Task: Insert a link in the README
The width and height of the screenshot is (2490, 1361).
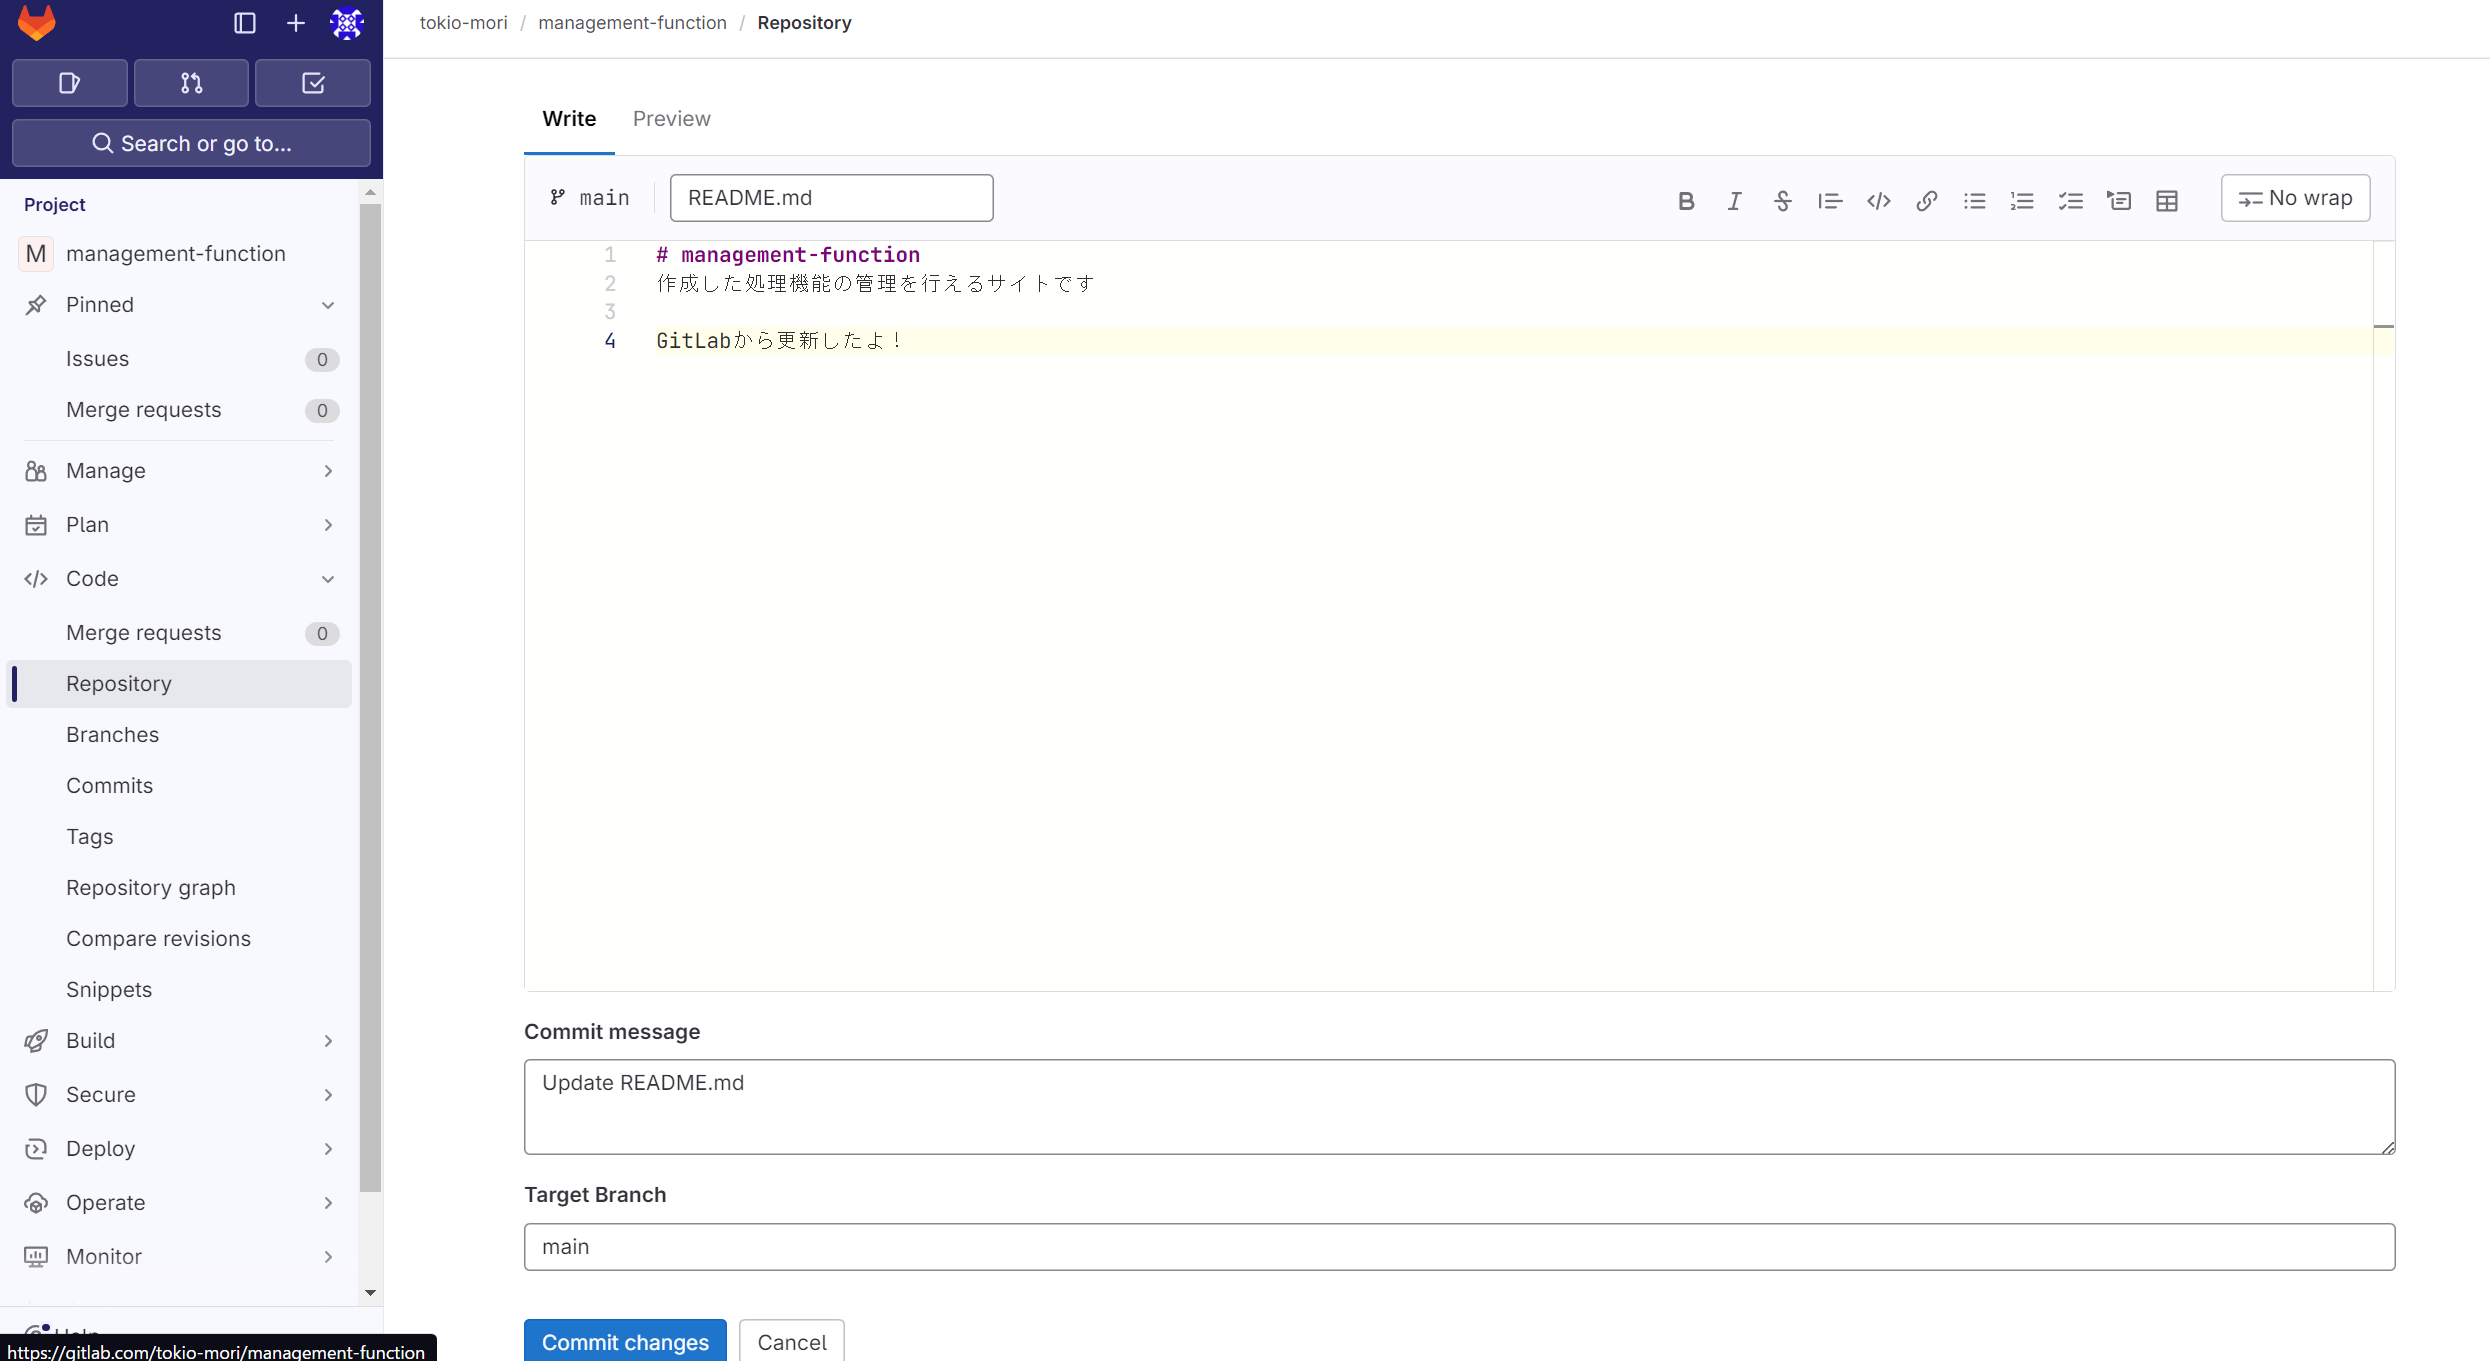Action: click(1926, 200)
